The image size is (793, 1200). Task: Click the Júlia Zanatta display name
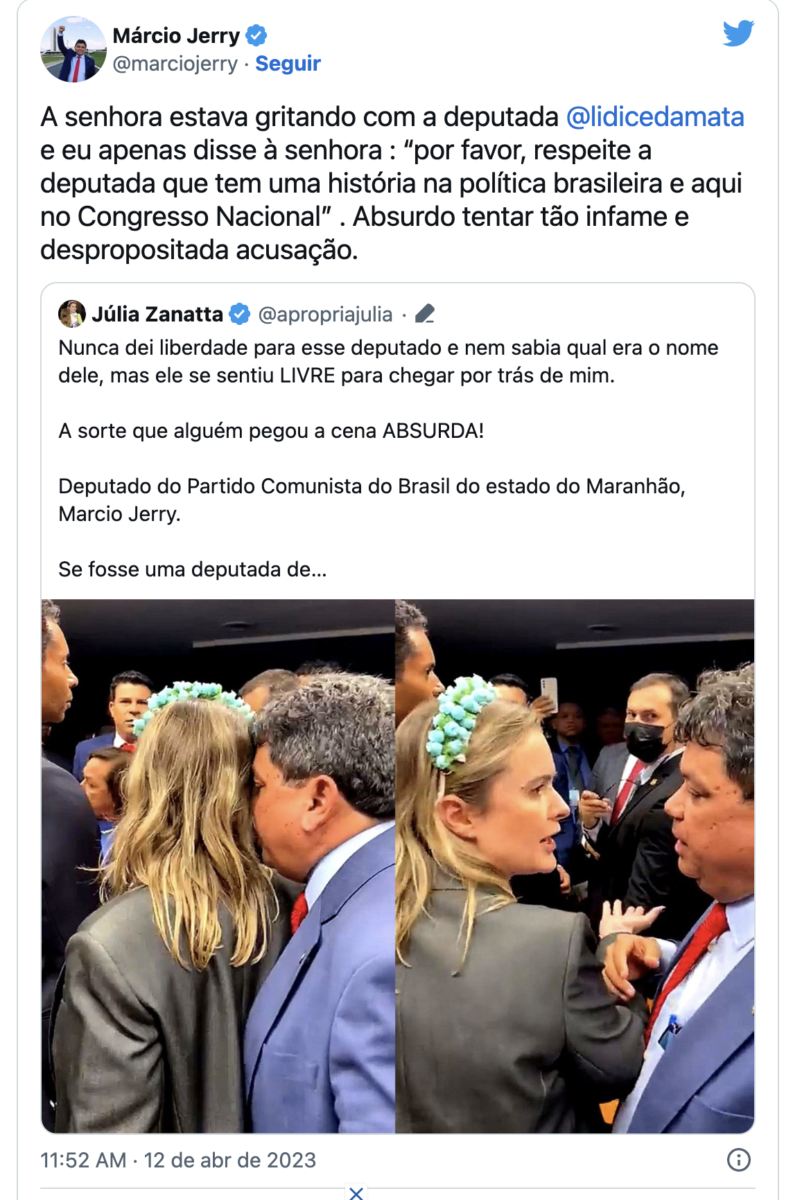[157, 314]
